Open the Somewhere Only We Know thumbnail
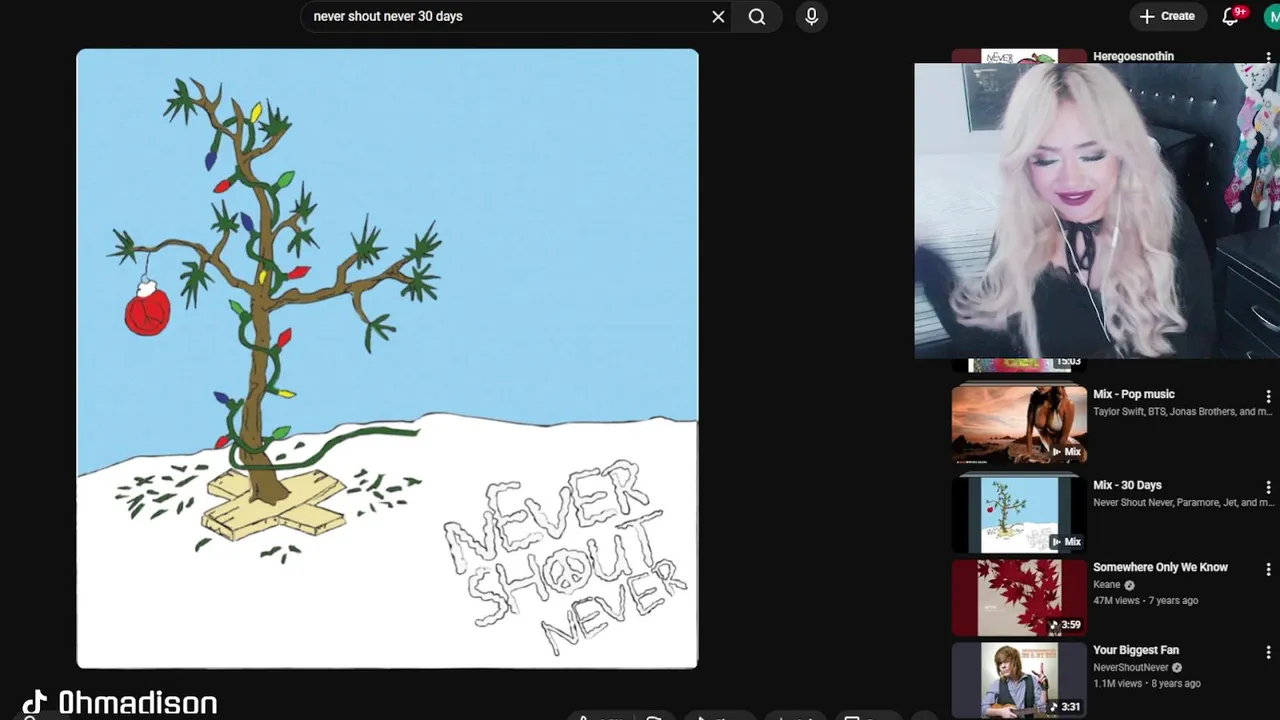This screenshot has height=720, width=1280. point(1019,597)
